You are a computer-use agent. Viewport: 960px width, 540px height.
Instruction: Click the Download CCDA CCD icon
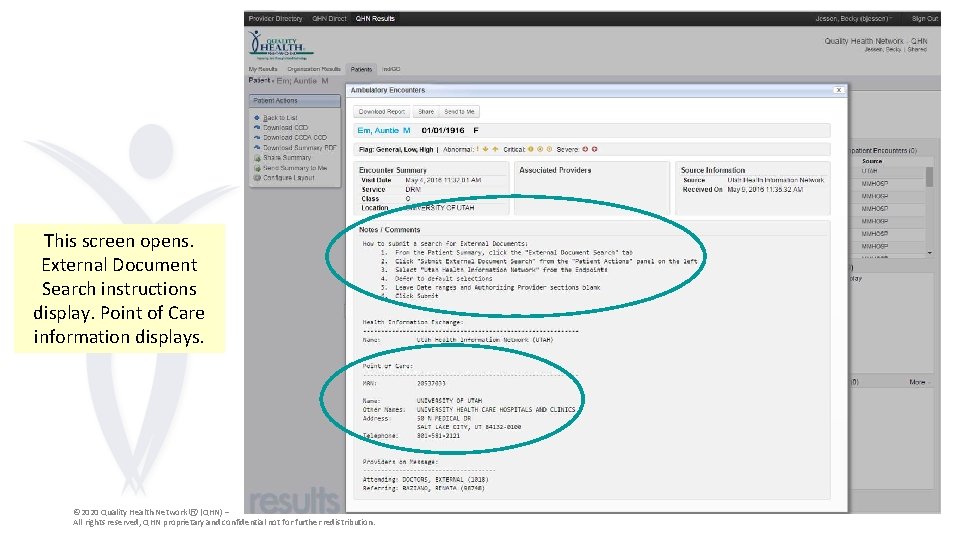257,137
